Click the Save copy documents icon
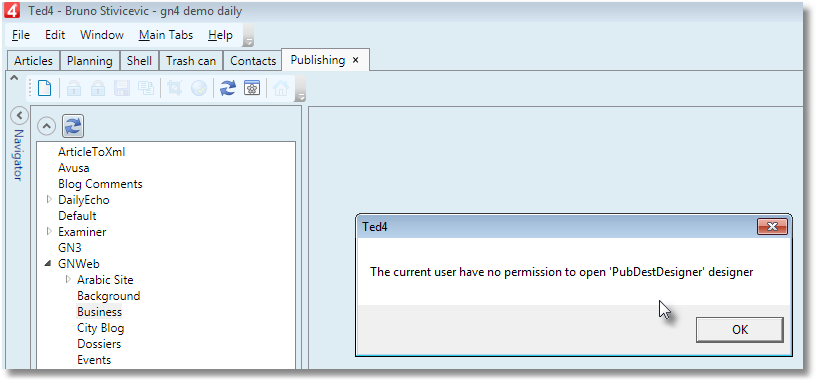 145,89
